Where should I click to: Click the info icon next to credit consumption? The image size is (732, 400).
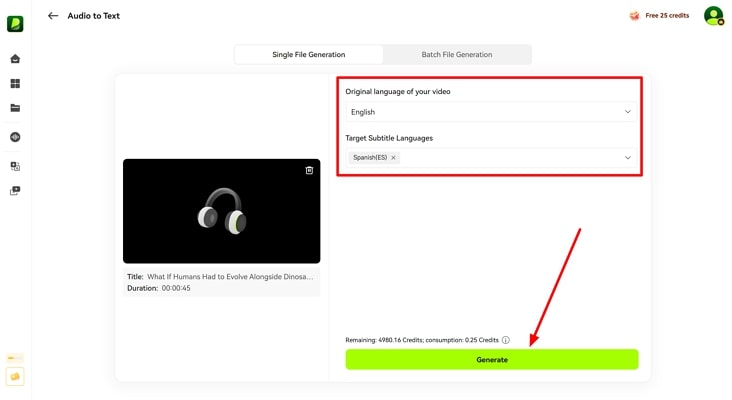tap(506, 340)
